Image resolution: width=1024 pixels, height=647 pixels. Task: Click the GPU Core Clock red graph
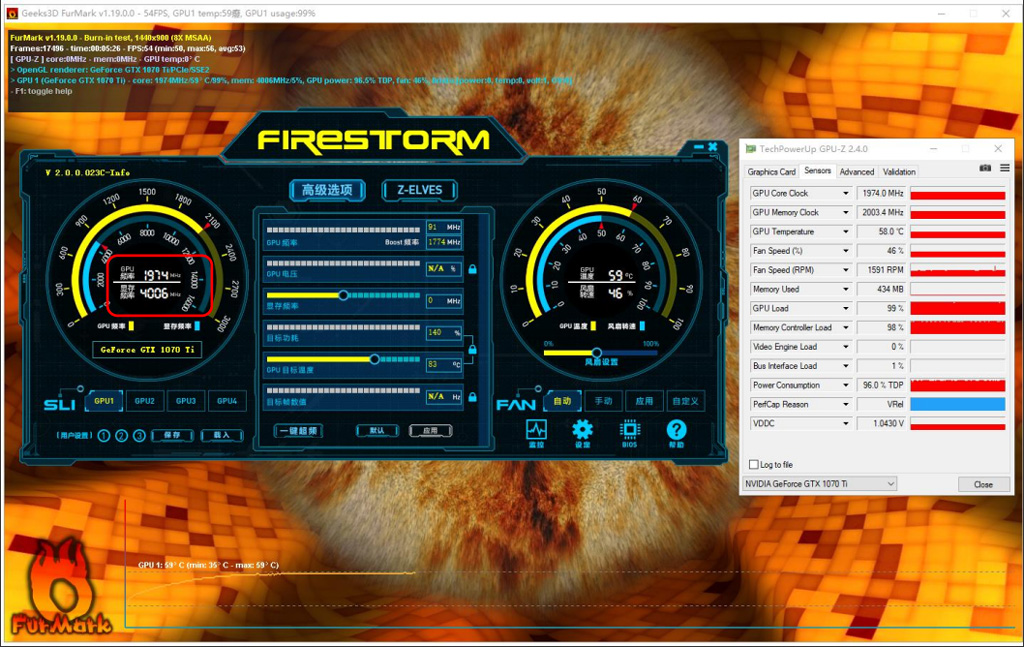point(957,194)
